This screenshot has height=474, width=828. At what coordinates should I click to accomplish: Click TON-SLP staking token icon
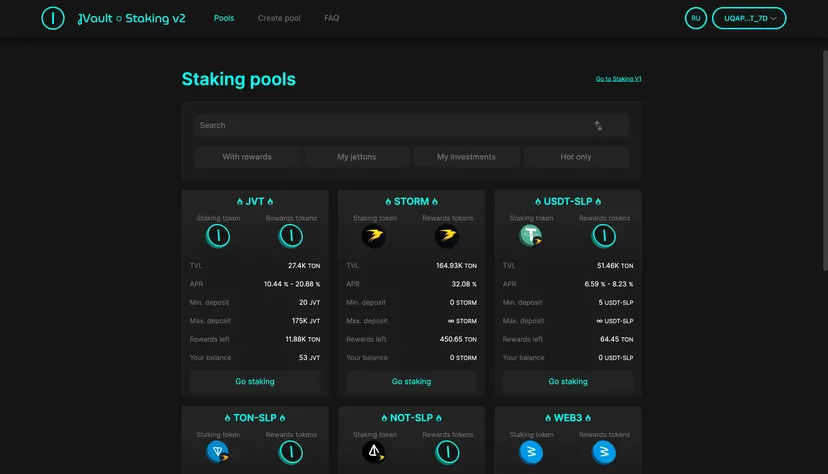(218, 452)
